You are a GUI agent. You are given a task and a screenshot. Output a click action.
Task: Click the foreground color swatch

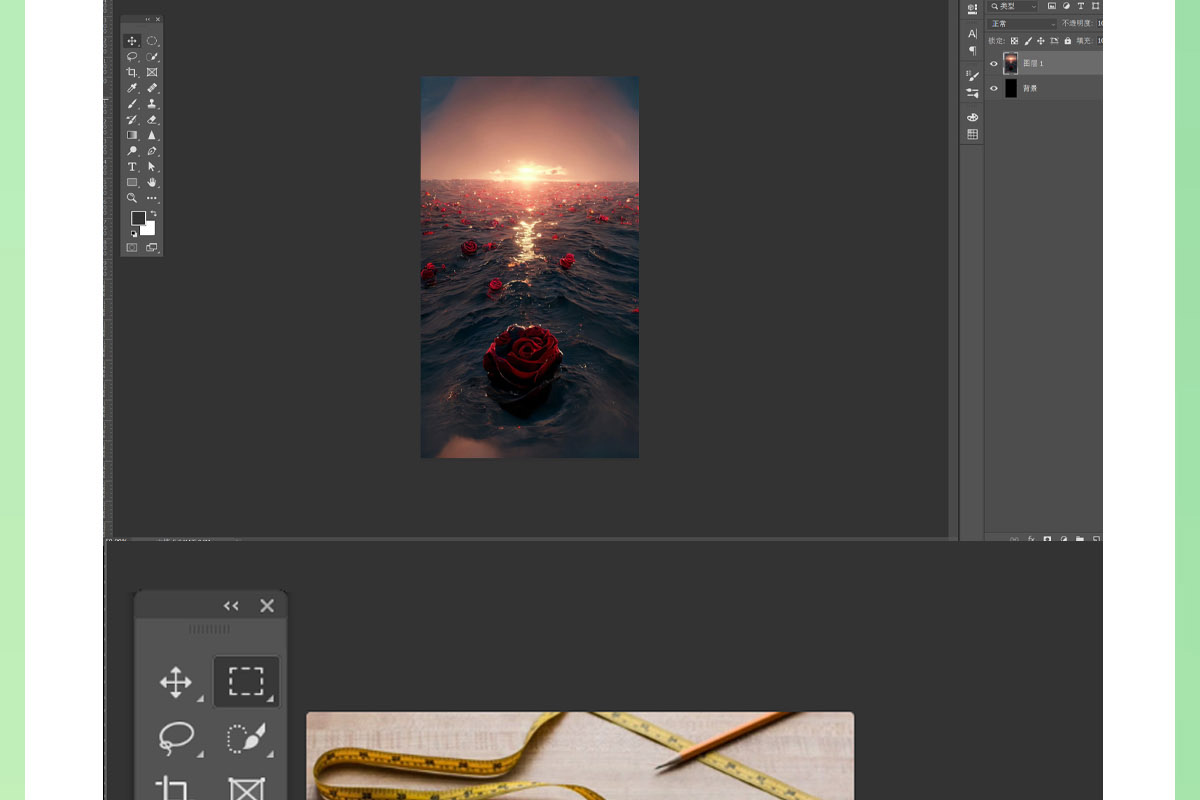[x=138, y=218]
